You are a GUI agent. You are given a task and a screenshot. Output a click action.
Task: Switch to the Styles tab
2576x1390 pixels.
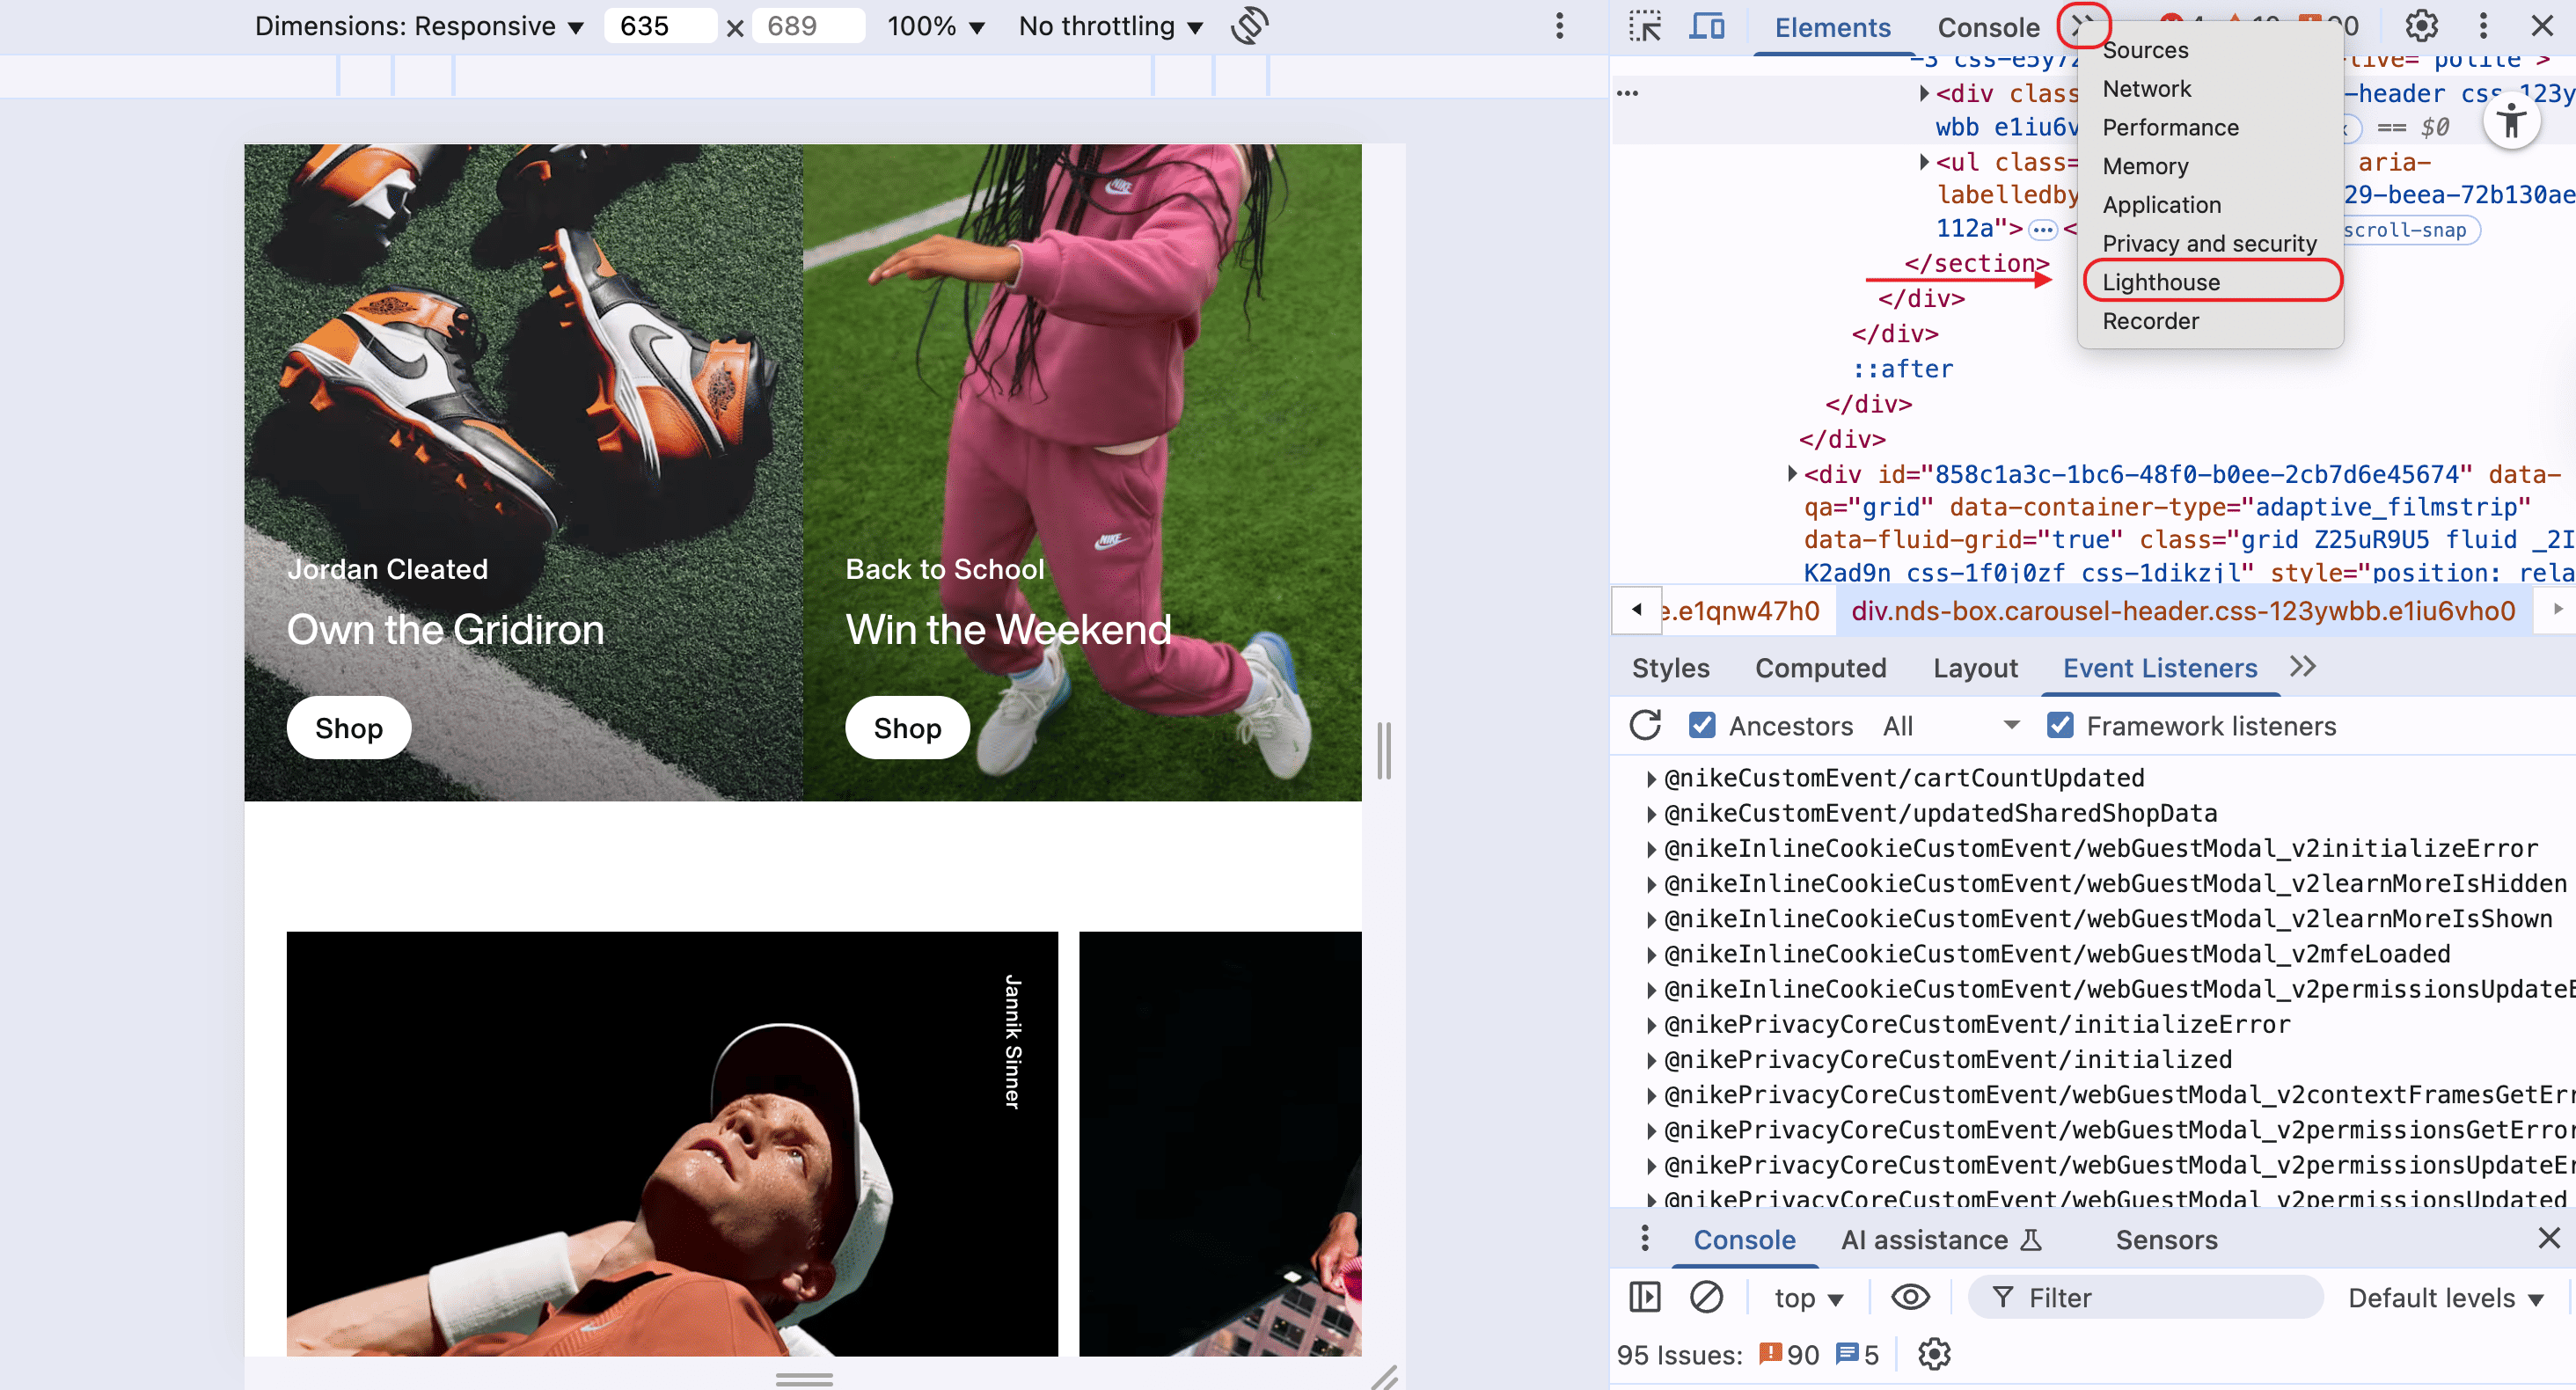pyautogui.click(x=1670, y=667)
